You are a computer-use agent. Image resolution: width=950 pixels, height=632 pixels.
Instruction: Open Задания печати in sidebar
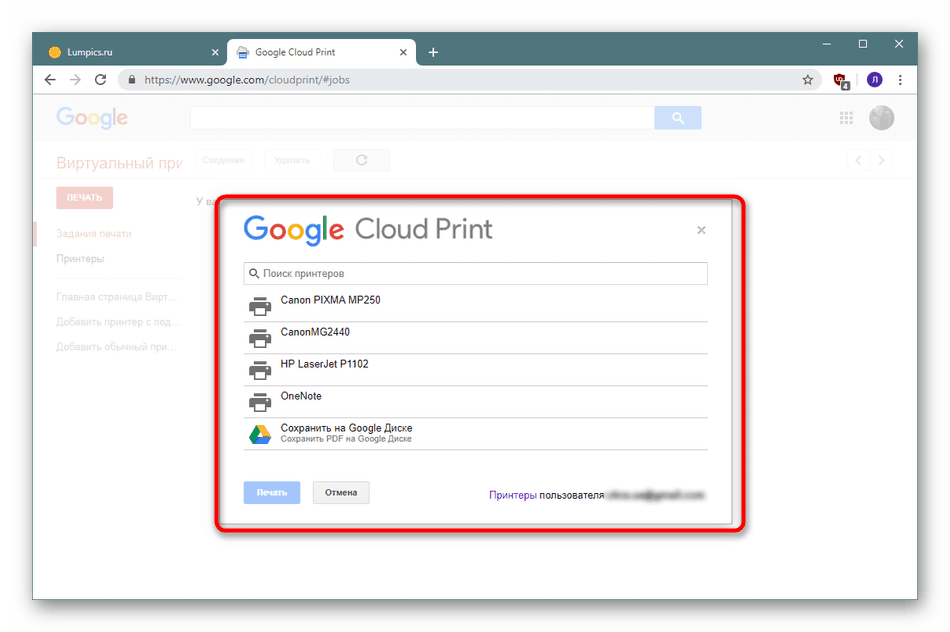(94, 233)
